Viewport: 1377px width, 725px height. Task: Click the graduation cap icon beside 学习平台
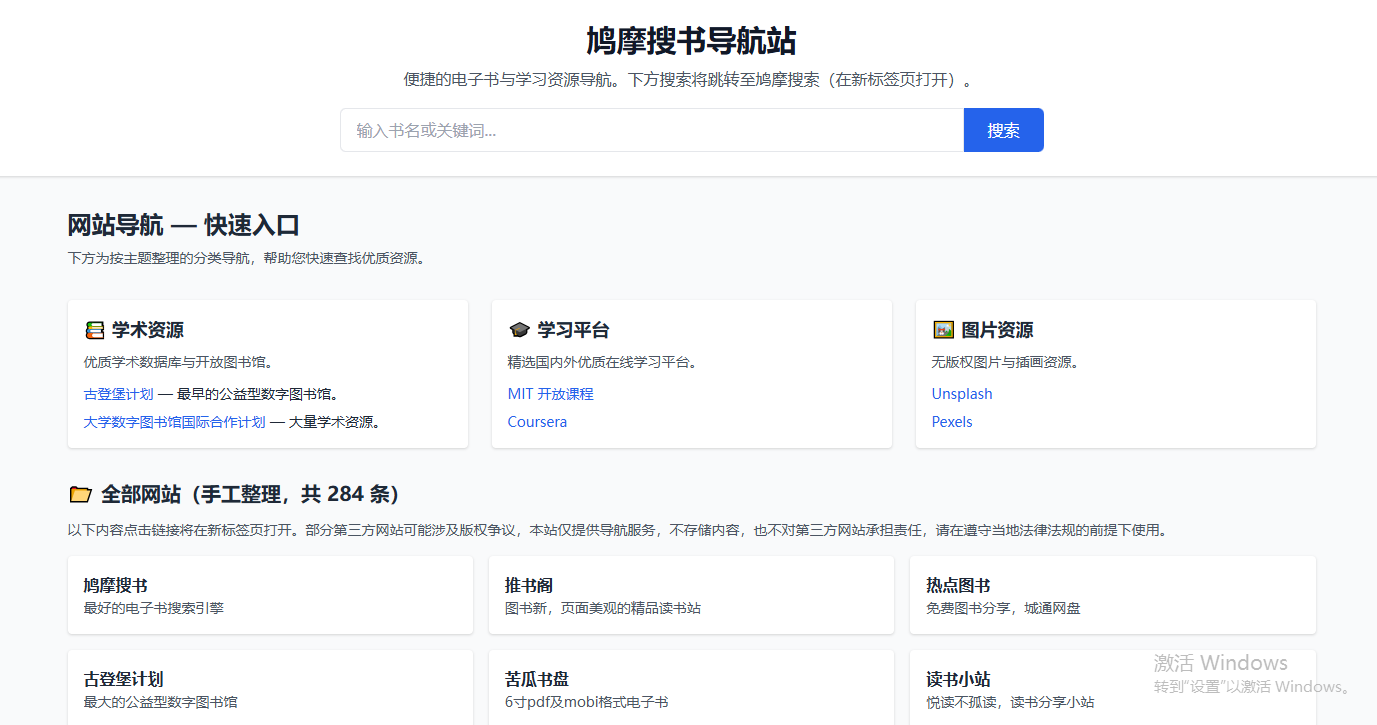[519, 330]
